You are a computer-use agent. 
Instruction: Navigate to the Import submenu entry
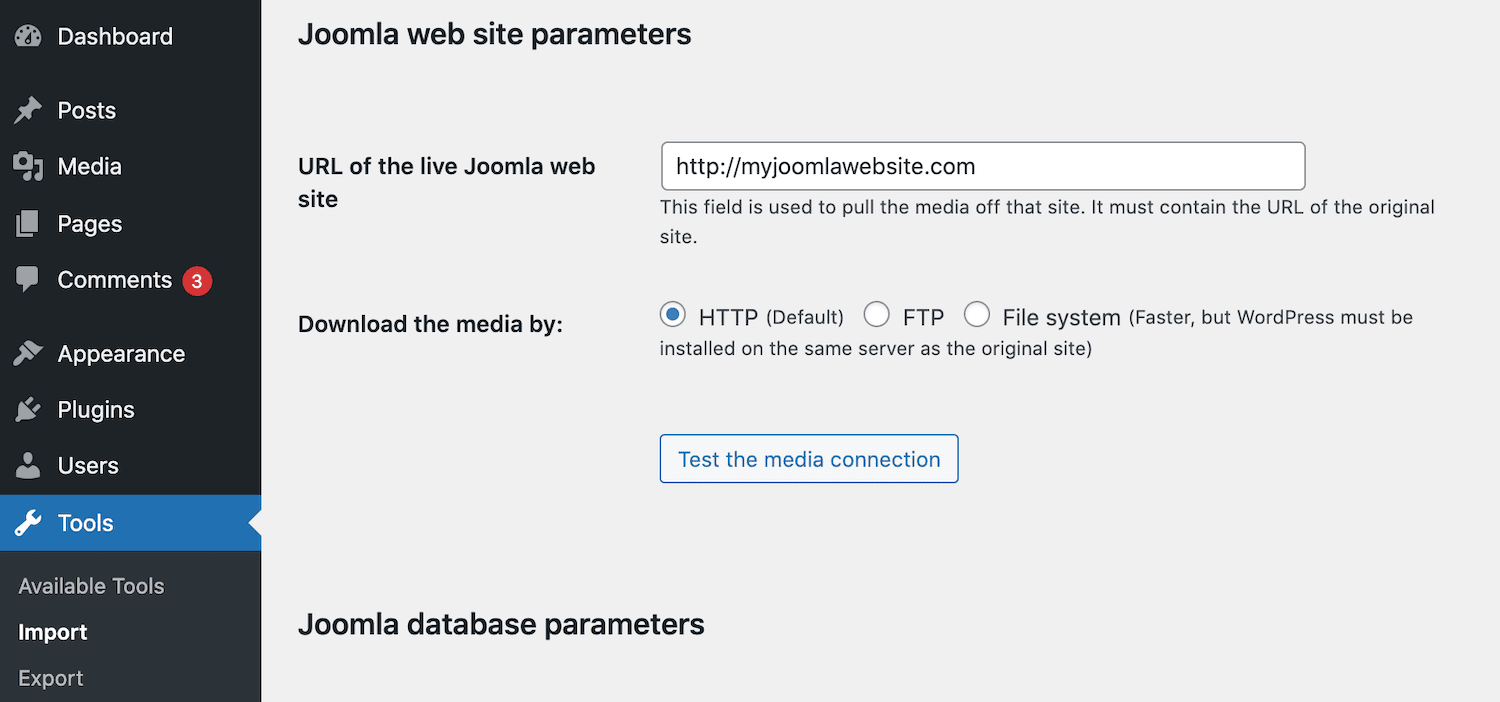[52, 632]
